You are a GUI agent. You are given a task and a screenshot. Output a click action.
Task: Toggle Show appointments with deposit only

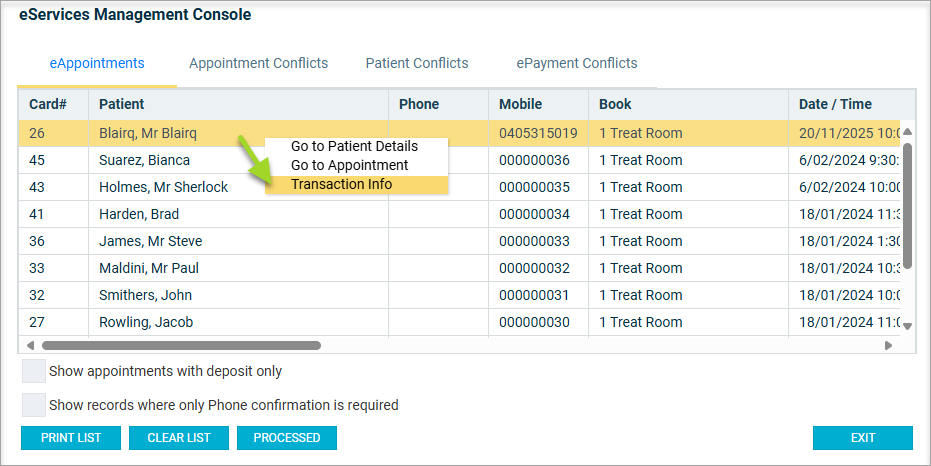[x=34, y=371]
